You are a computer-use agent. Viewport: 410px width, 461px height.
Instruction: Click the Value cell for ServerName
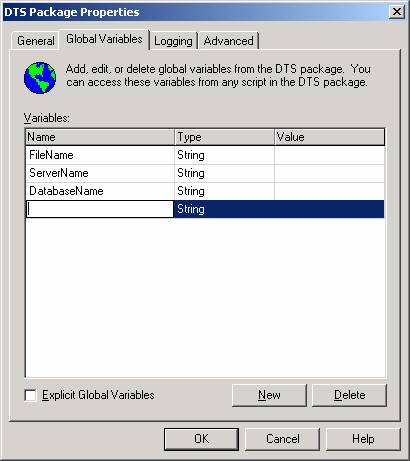pos(329,173)
